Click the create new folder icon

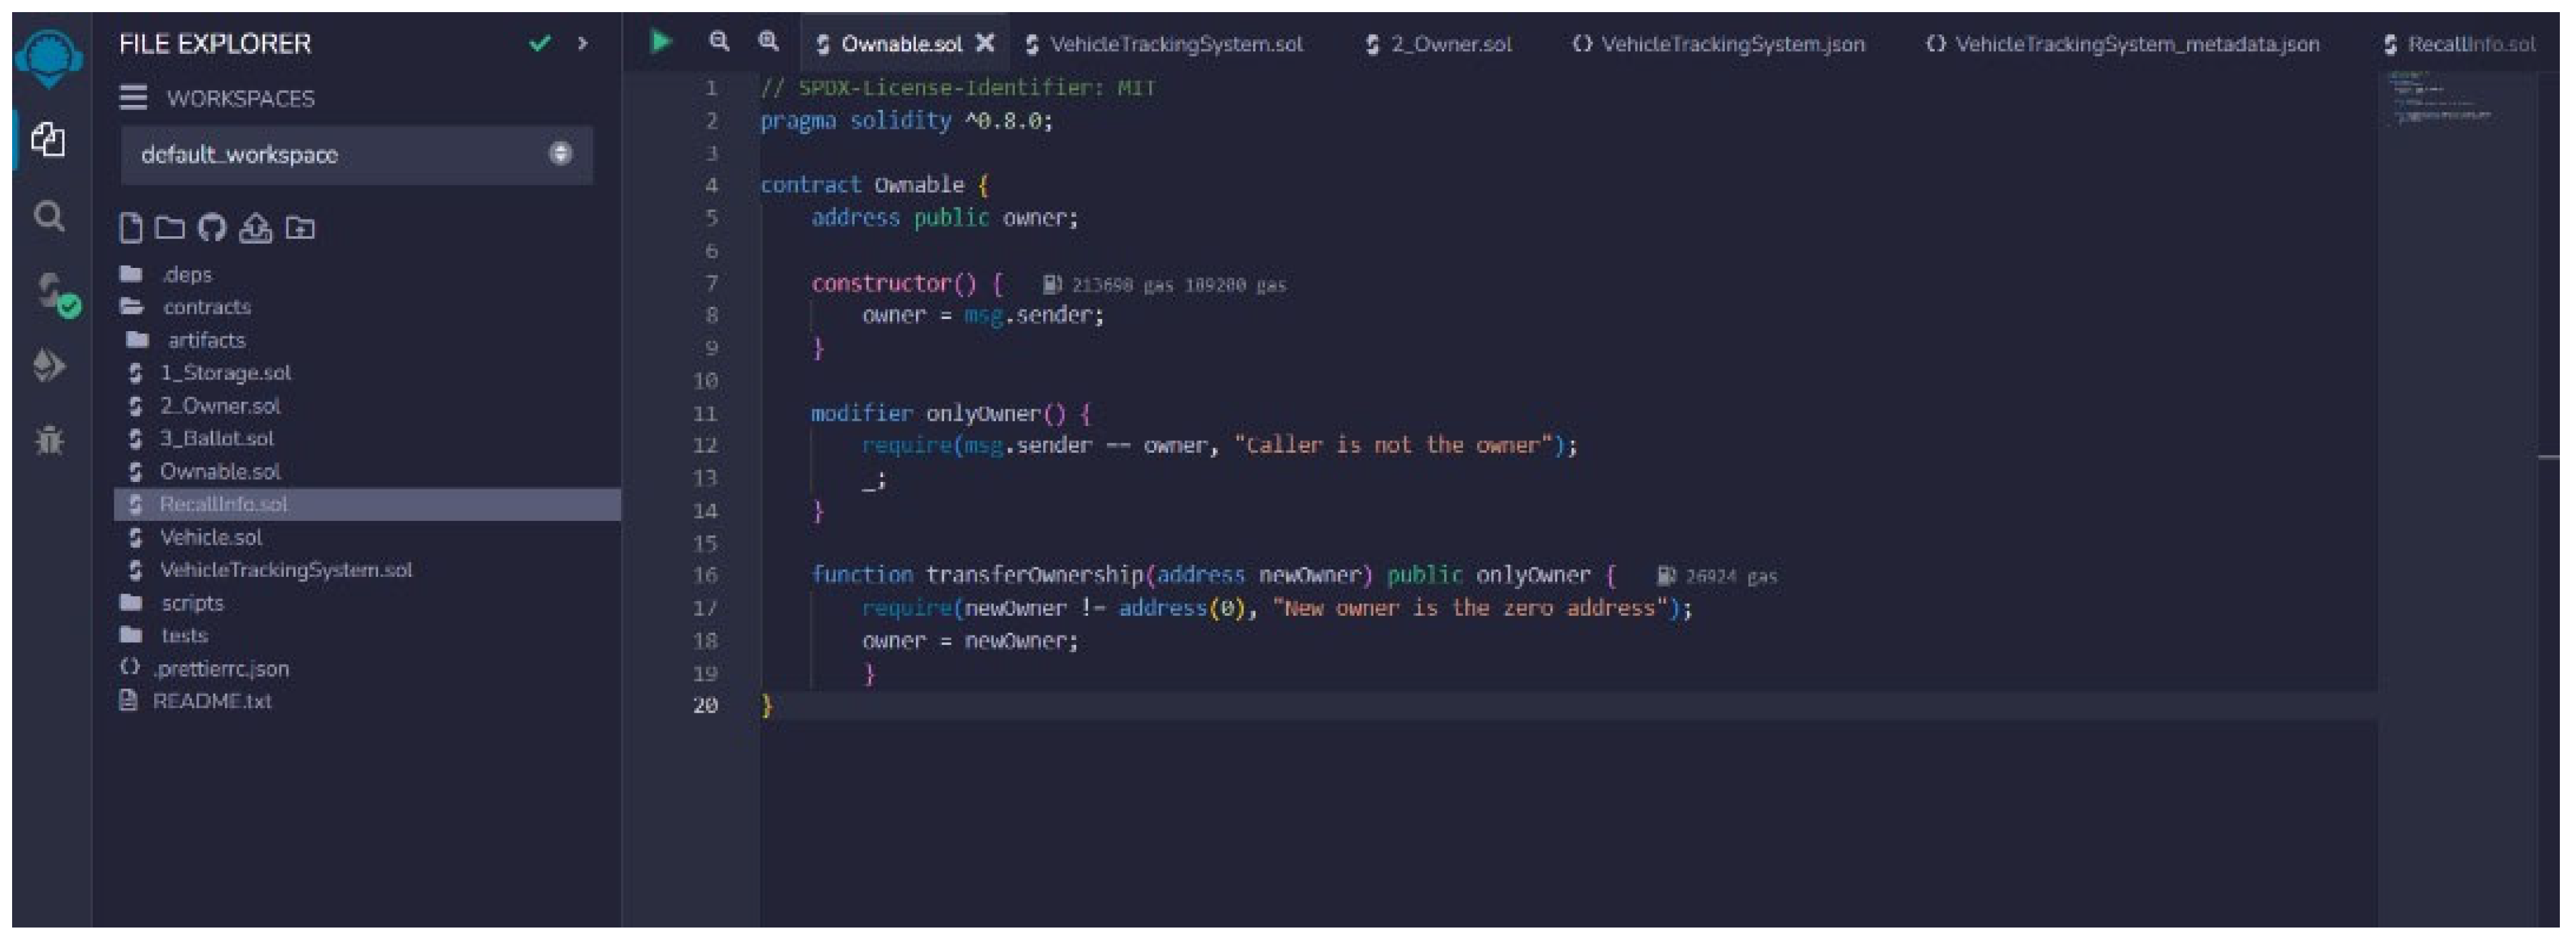tap(170, 228)
